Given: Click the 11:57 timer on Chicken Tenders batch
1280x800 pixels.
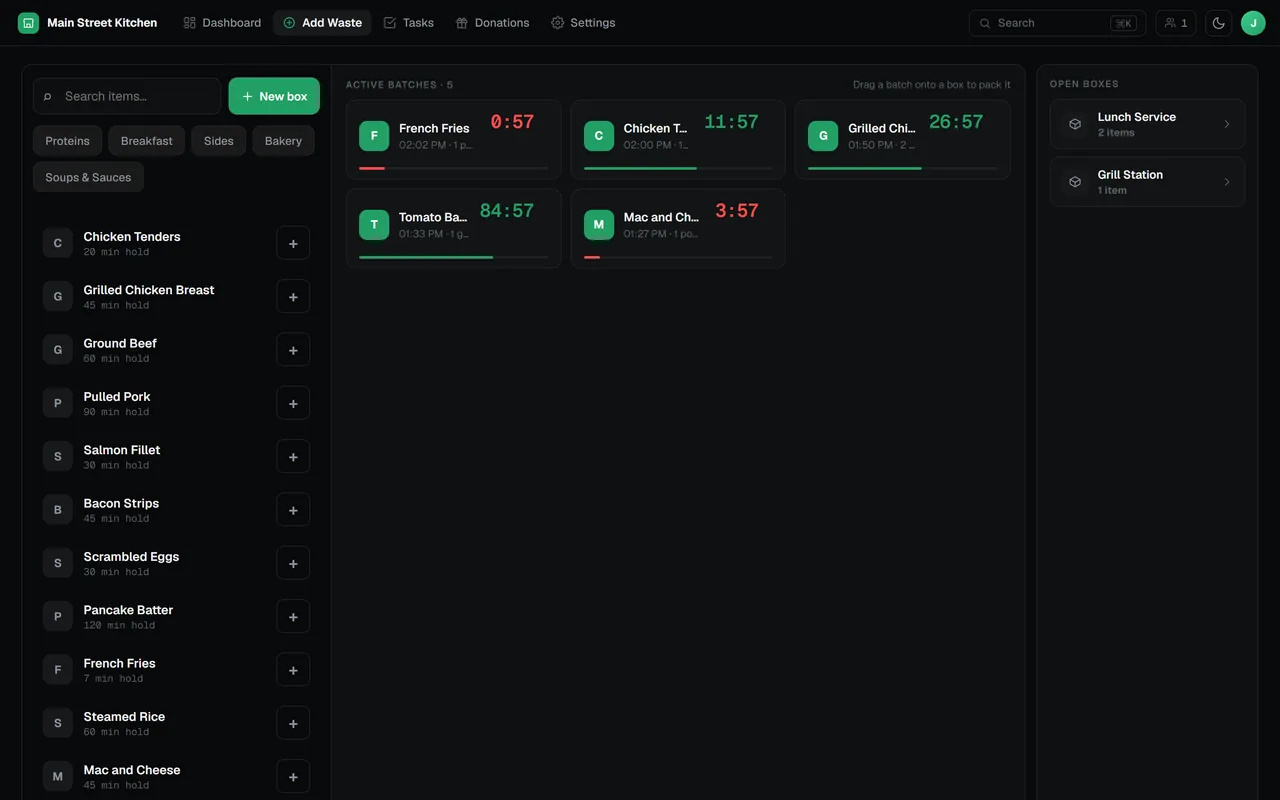Looking at the screenshot, I should click(x=731, y=122).
